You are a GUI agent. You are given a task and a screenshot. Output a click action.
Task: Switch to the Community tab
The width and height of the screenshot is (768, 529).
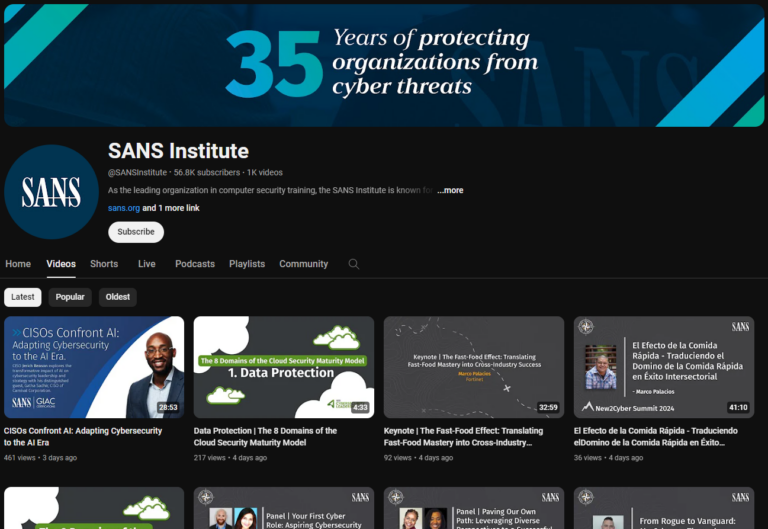click(303, 264)
